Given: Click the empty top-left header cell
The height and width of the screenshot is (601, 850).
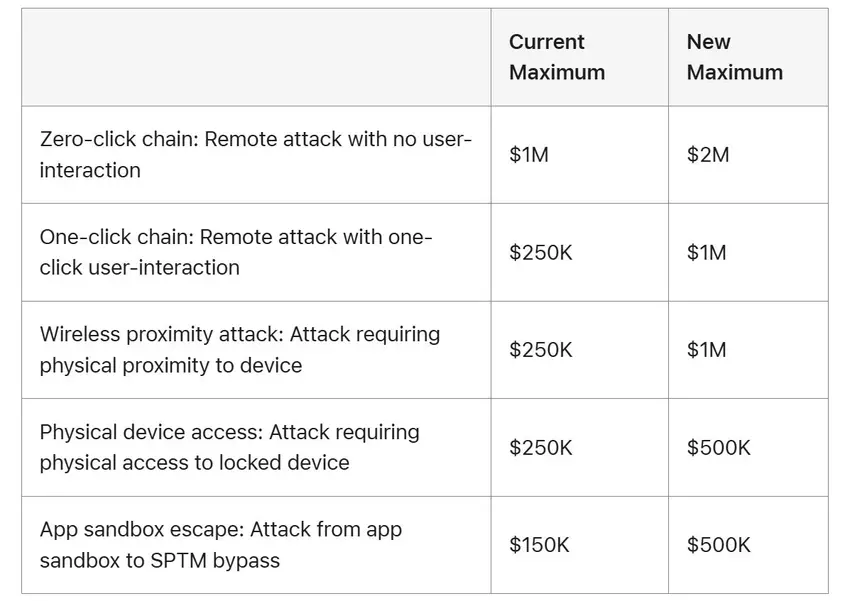Looking at the screenshot, I should pos(256,57).
